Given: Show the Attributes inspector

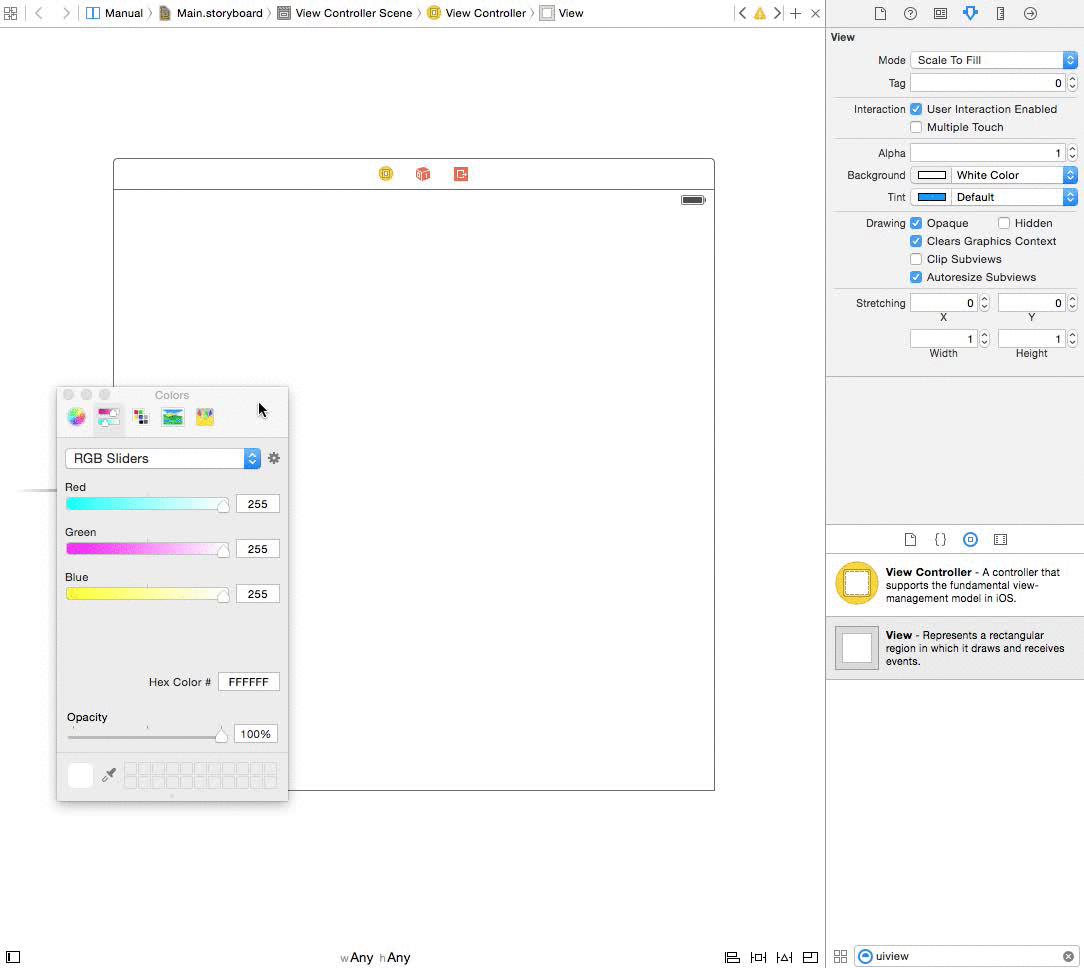Looking at the screenshot, I should click(971, 13).
